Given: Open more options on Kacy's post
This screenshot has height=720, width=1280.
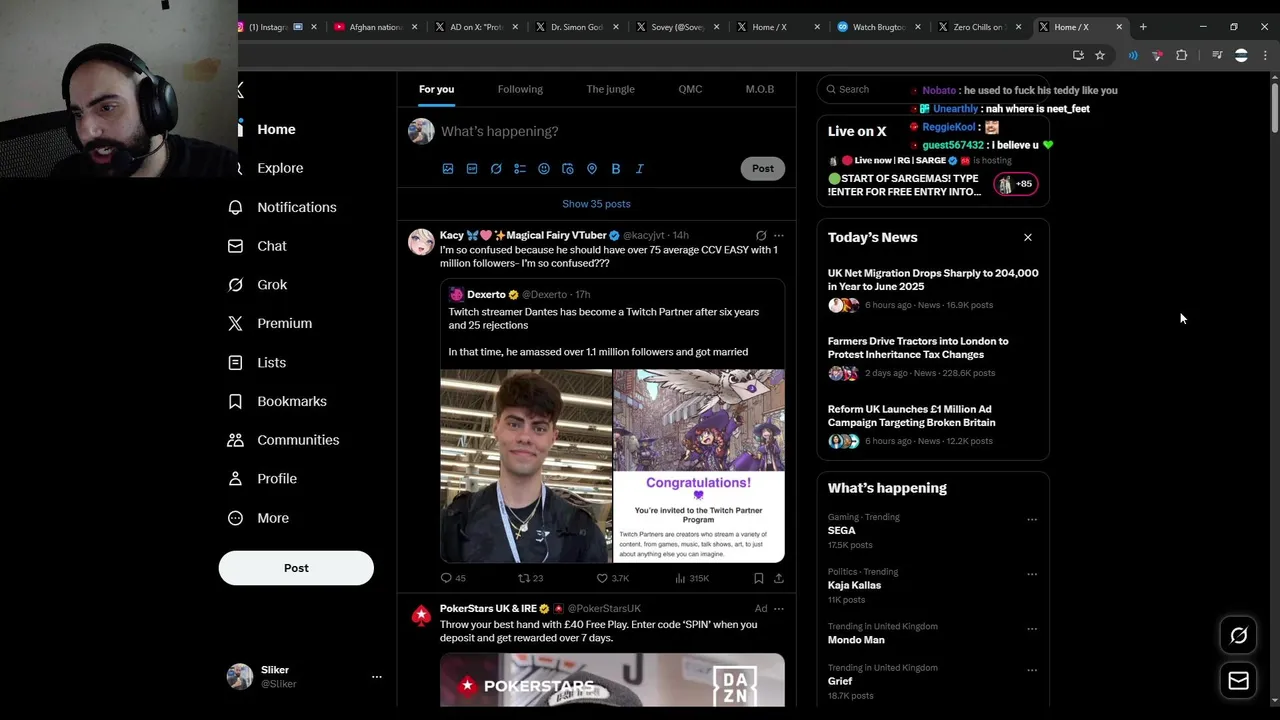Looking at the screenshot, I should 779,236.
